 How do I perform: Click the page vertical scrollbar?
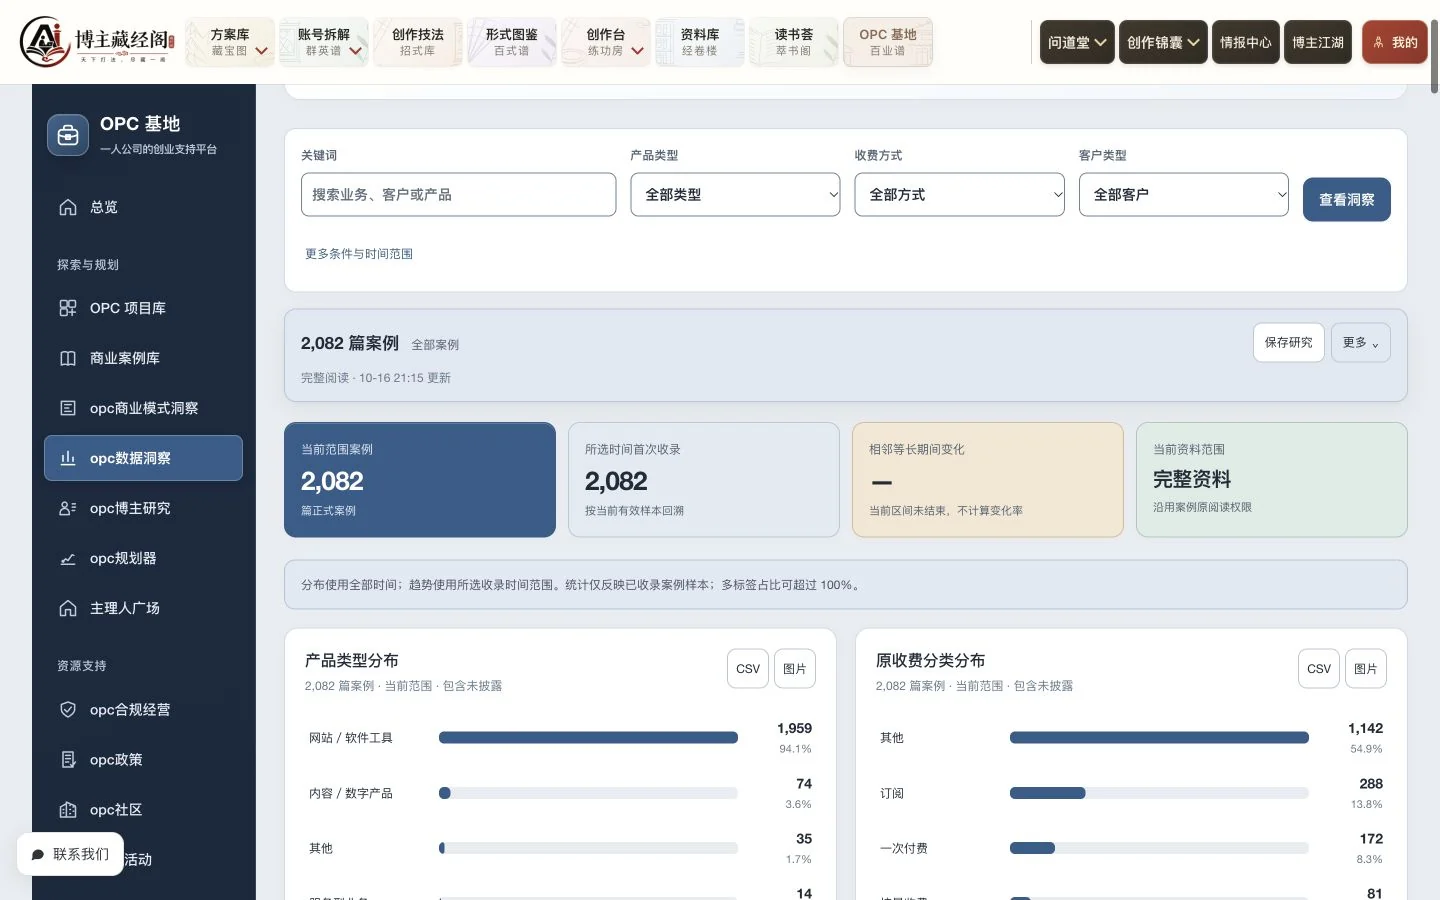pos(1434,56)
